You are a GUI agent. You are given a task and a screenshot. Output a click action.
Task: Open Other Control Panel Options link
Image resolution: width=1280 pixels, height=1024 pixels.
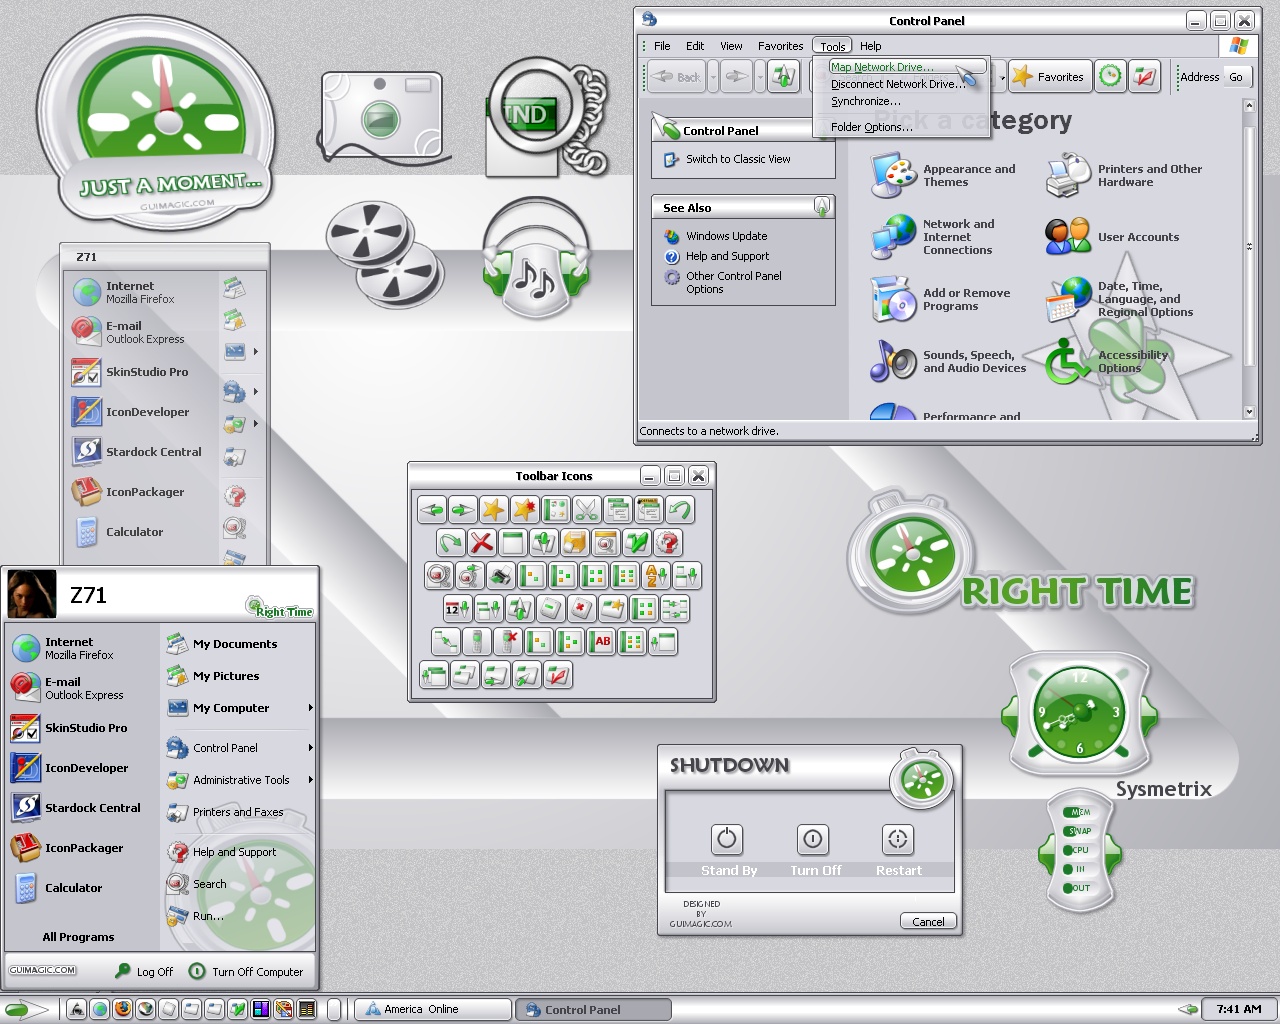734,282
